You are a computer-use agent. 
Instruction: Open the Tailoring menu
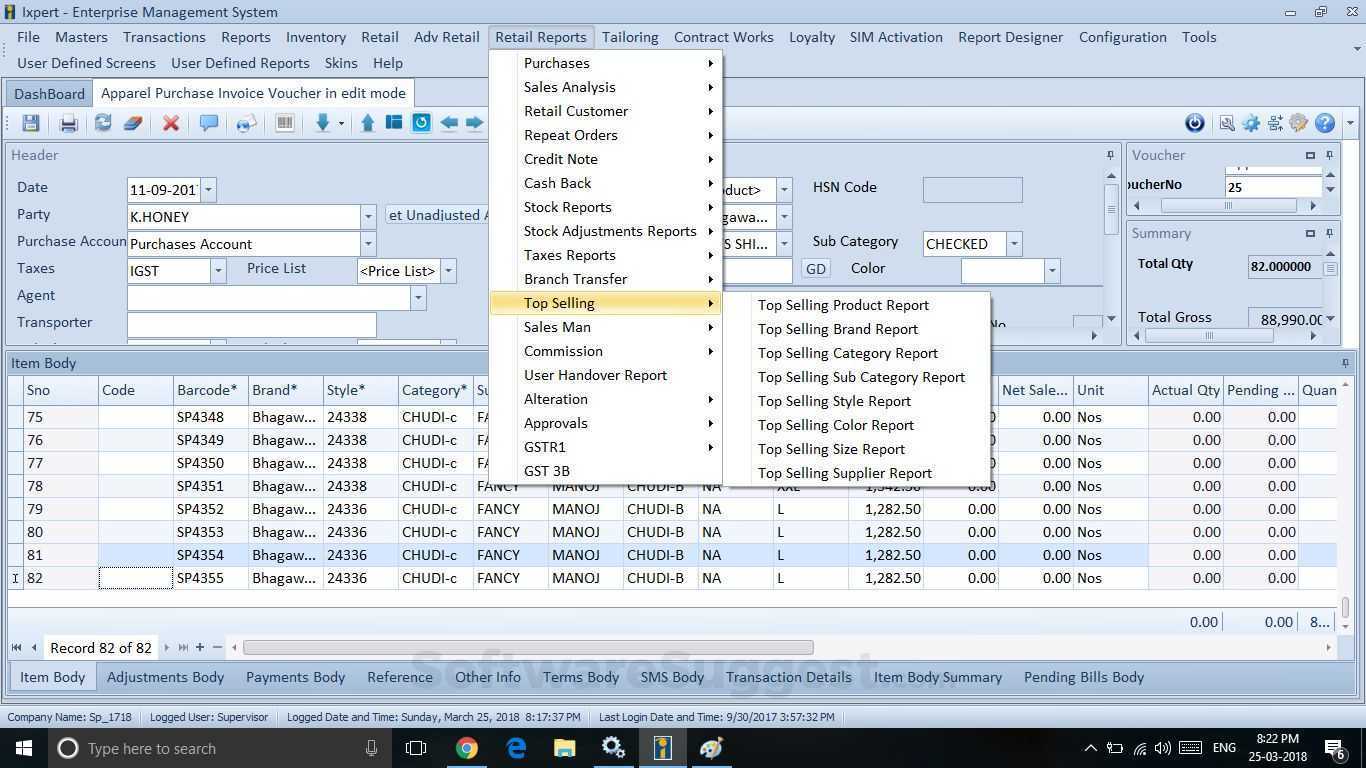(630, 37)
